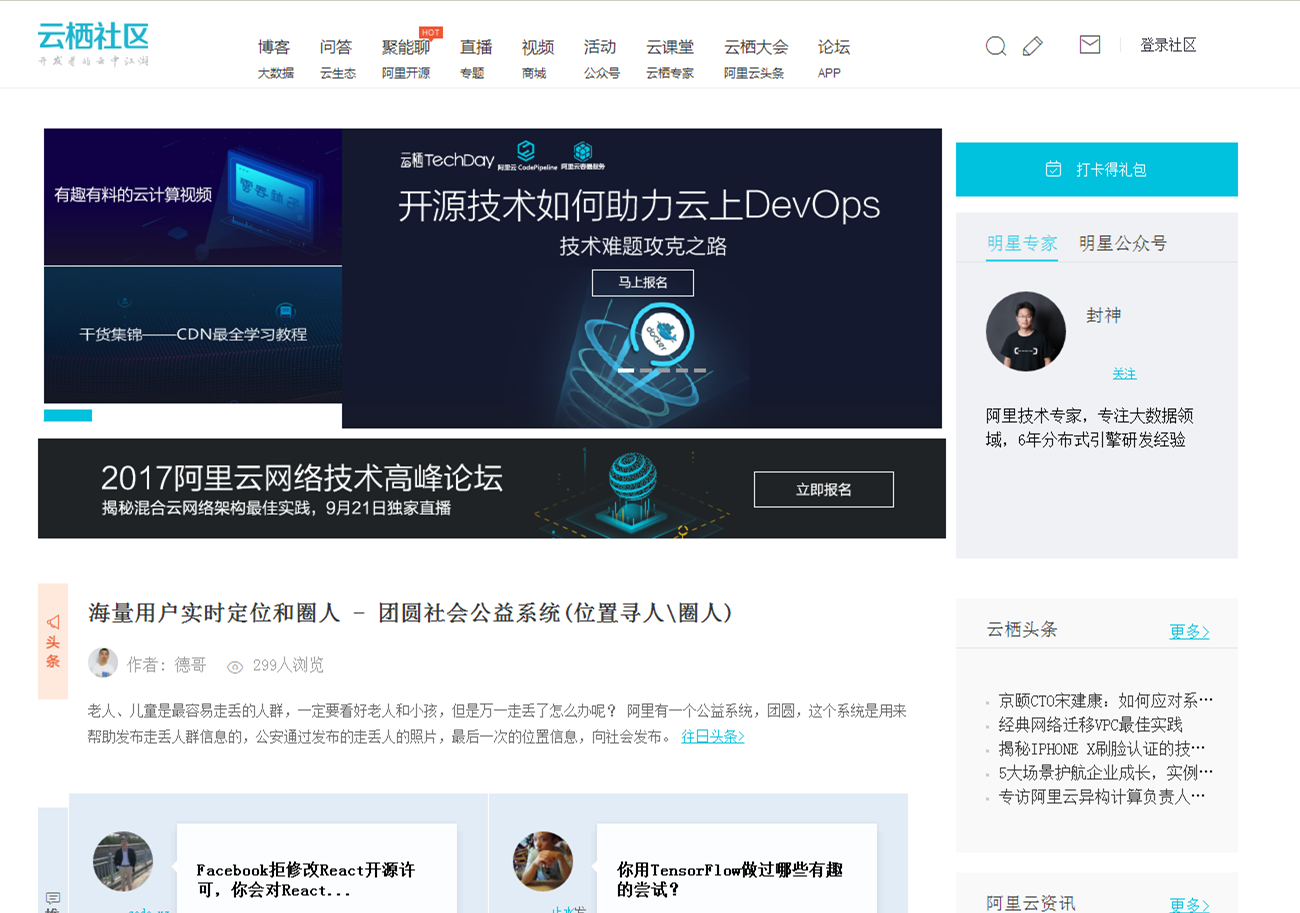The width and height of the screenshot is (1300, 913).
Task: Go to 云生态 sub-navigation link
Action: [338, 73]
